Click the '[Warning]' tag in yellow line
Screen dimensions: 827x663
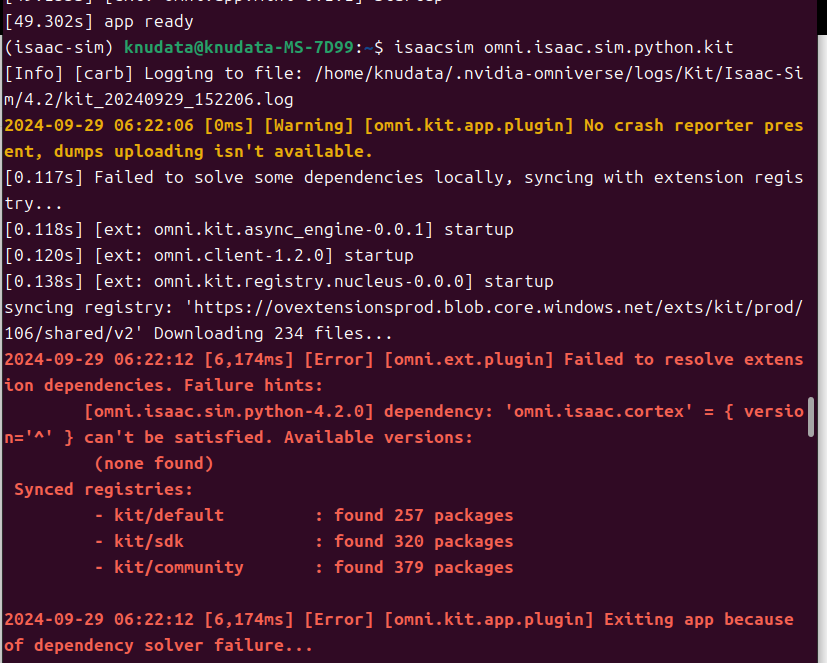[x=309, y=126]
